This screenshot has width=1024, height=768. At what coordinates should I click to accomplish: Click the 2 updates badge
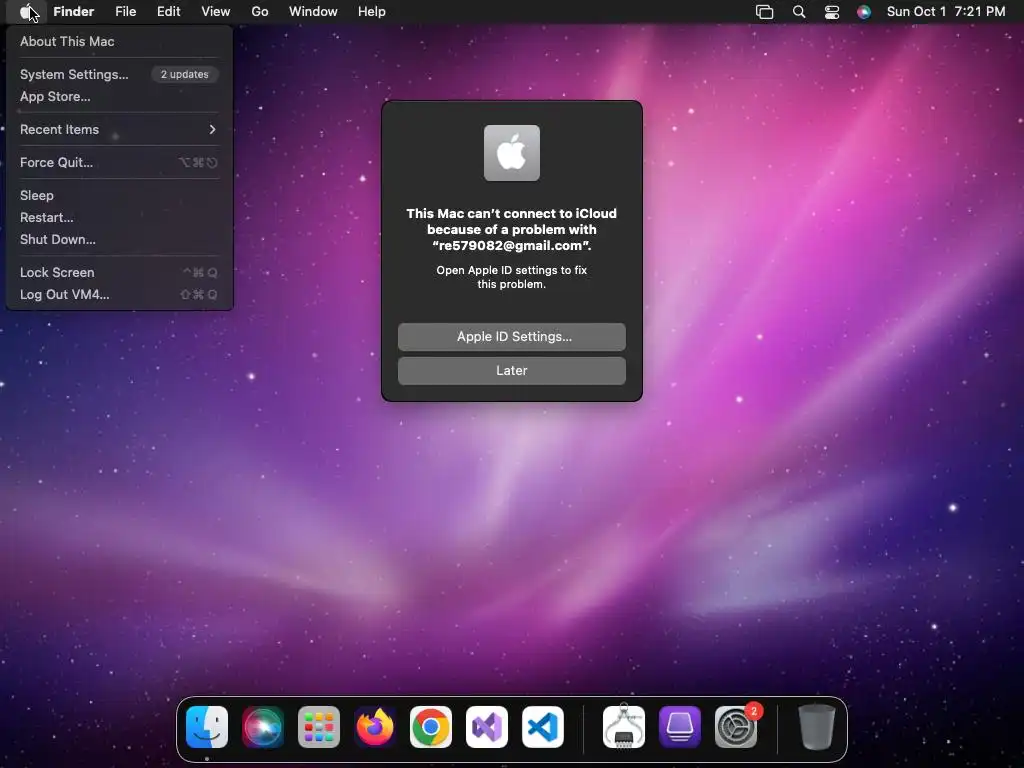[x=185, y=74]
